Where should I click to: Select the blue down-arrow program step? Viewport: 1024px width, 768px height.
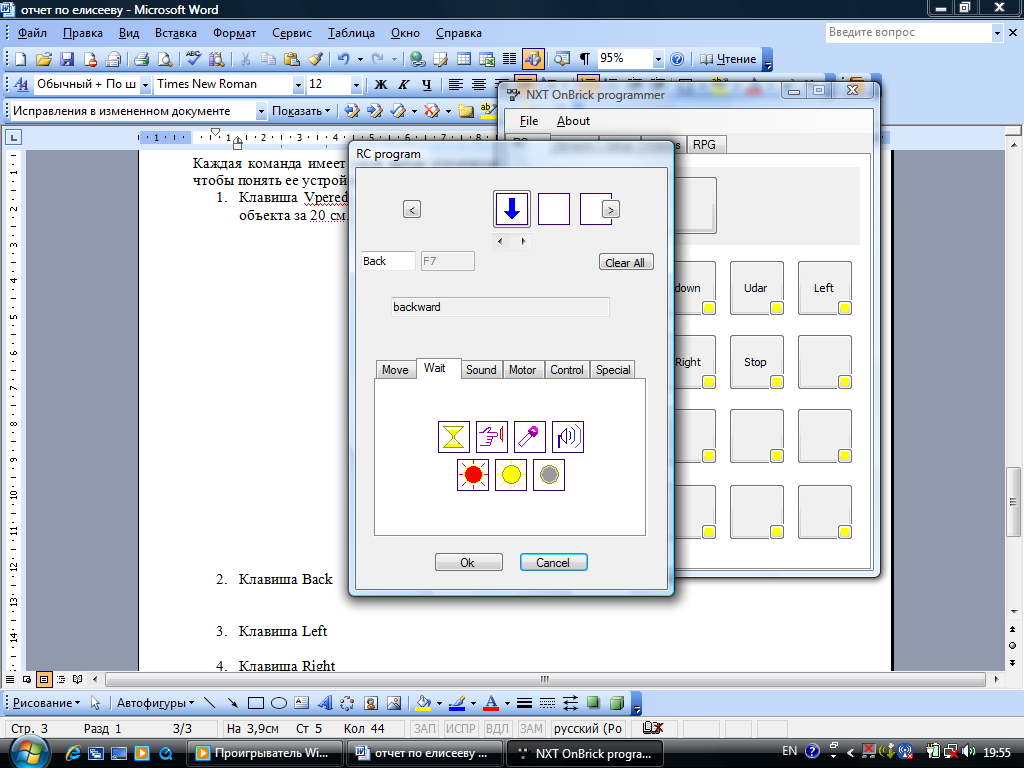[x=511, y=209]
